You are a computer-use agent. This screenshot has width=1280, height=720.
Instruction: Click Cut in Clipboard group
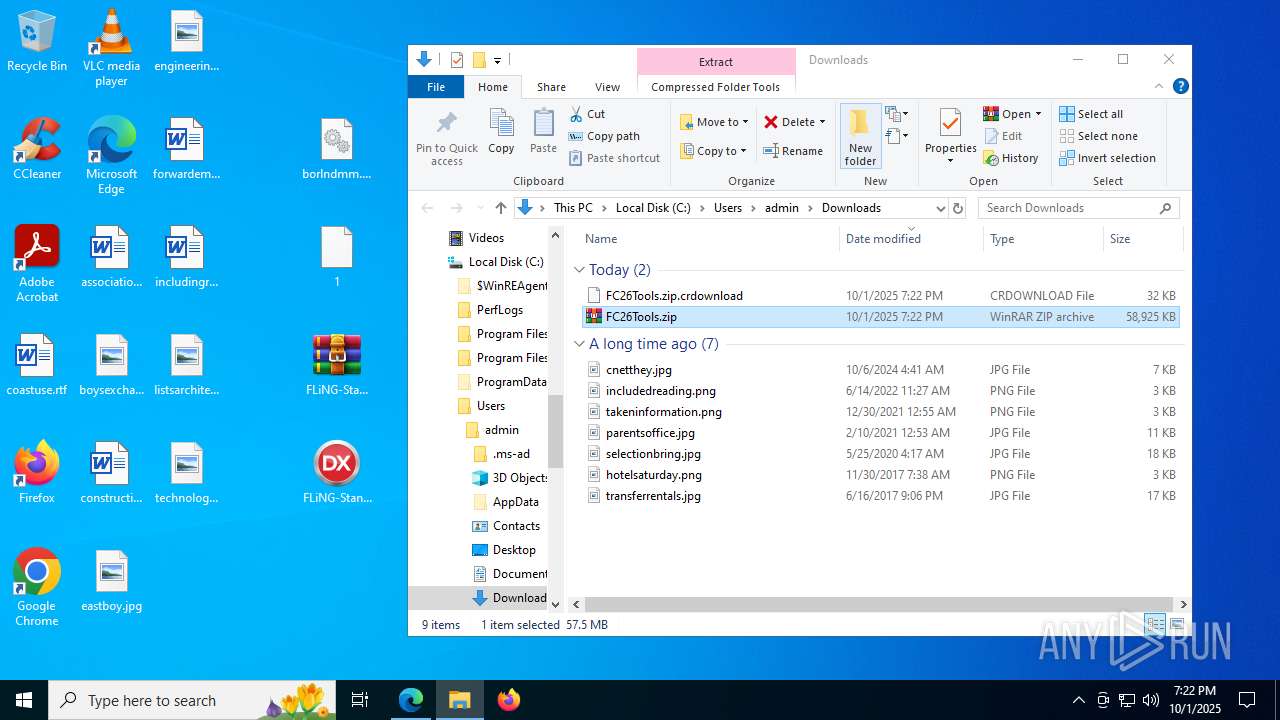point(588,114)
